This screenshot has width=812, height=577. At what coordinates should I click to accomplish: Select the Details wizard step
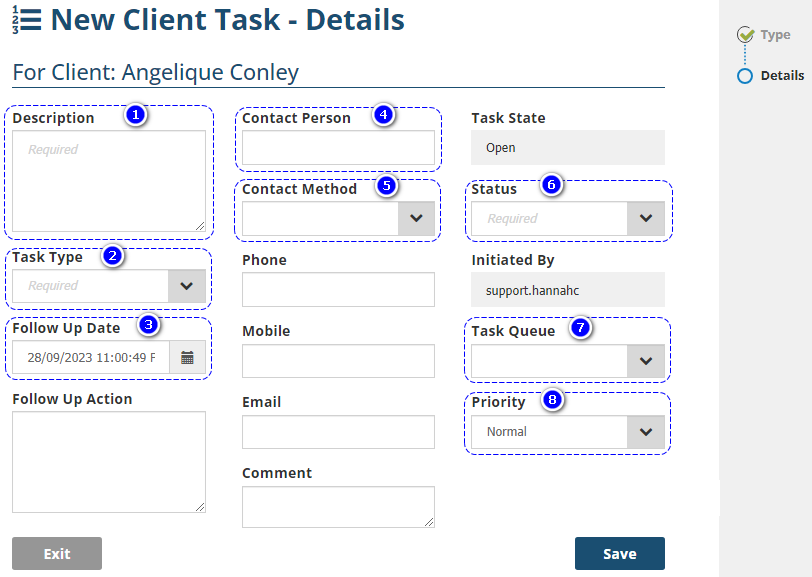pos(782,76)
